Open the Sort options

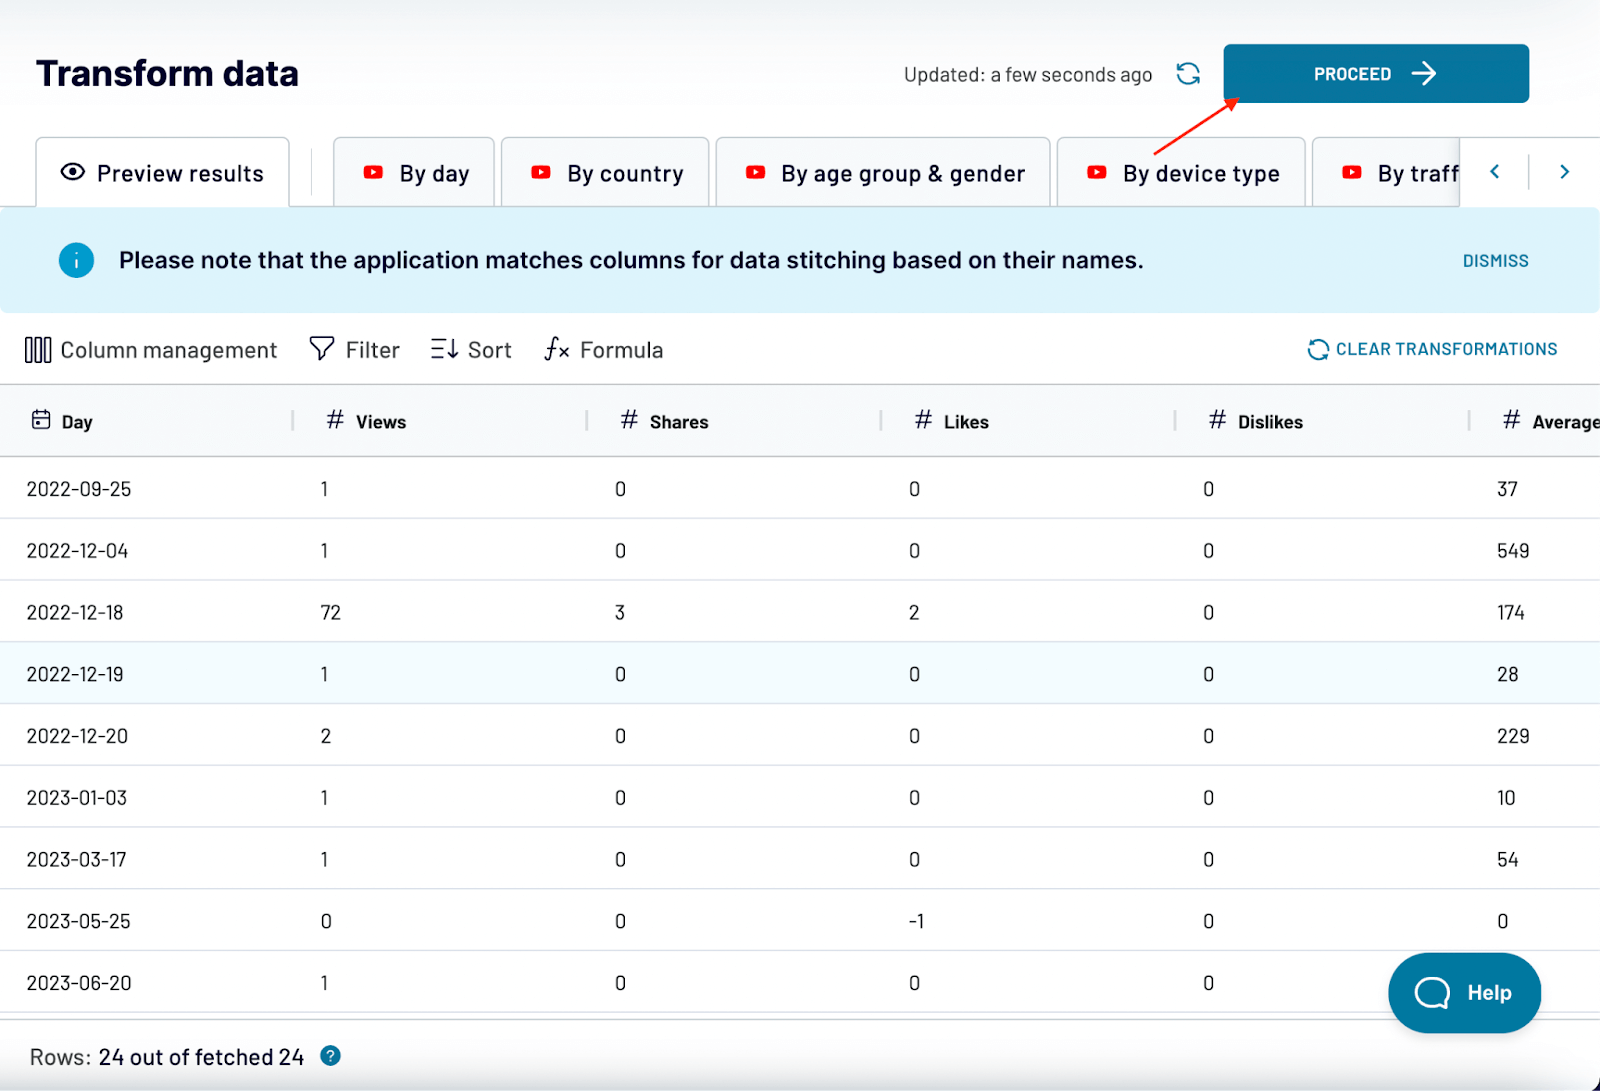471,350
